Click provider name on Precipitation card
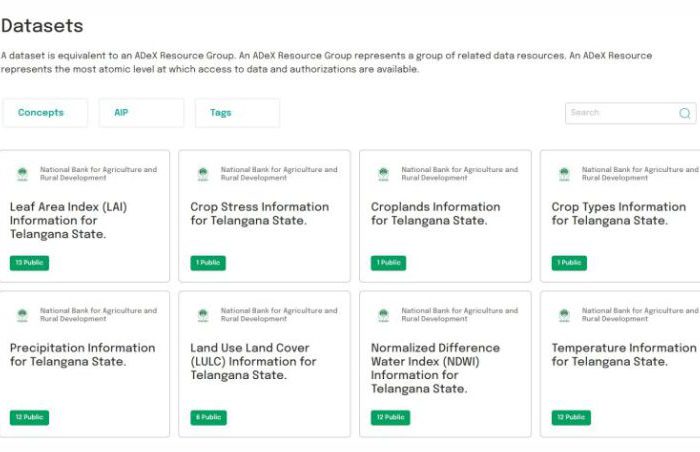Screen dimensions: 700x452 pyautogui.click(x=98, y=314)
